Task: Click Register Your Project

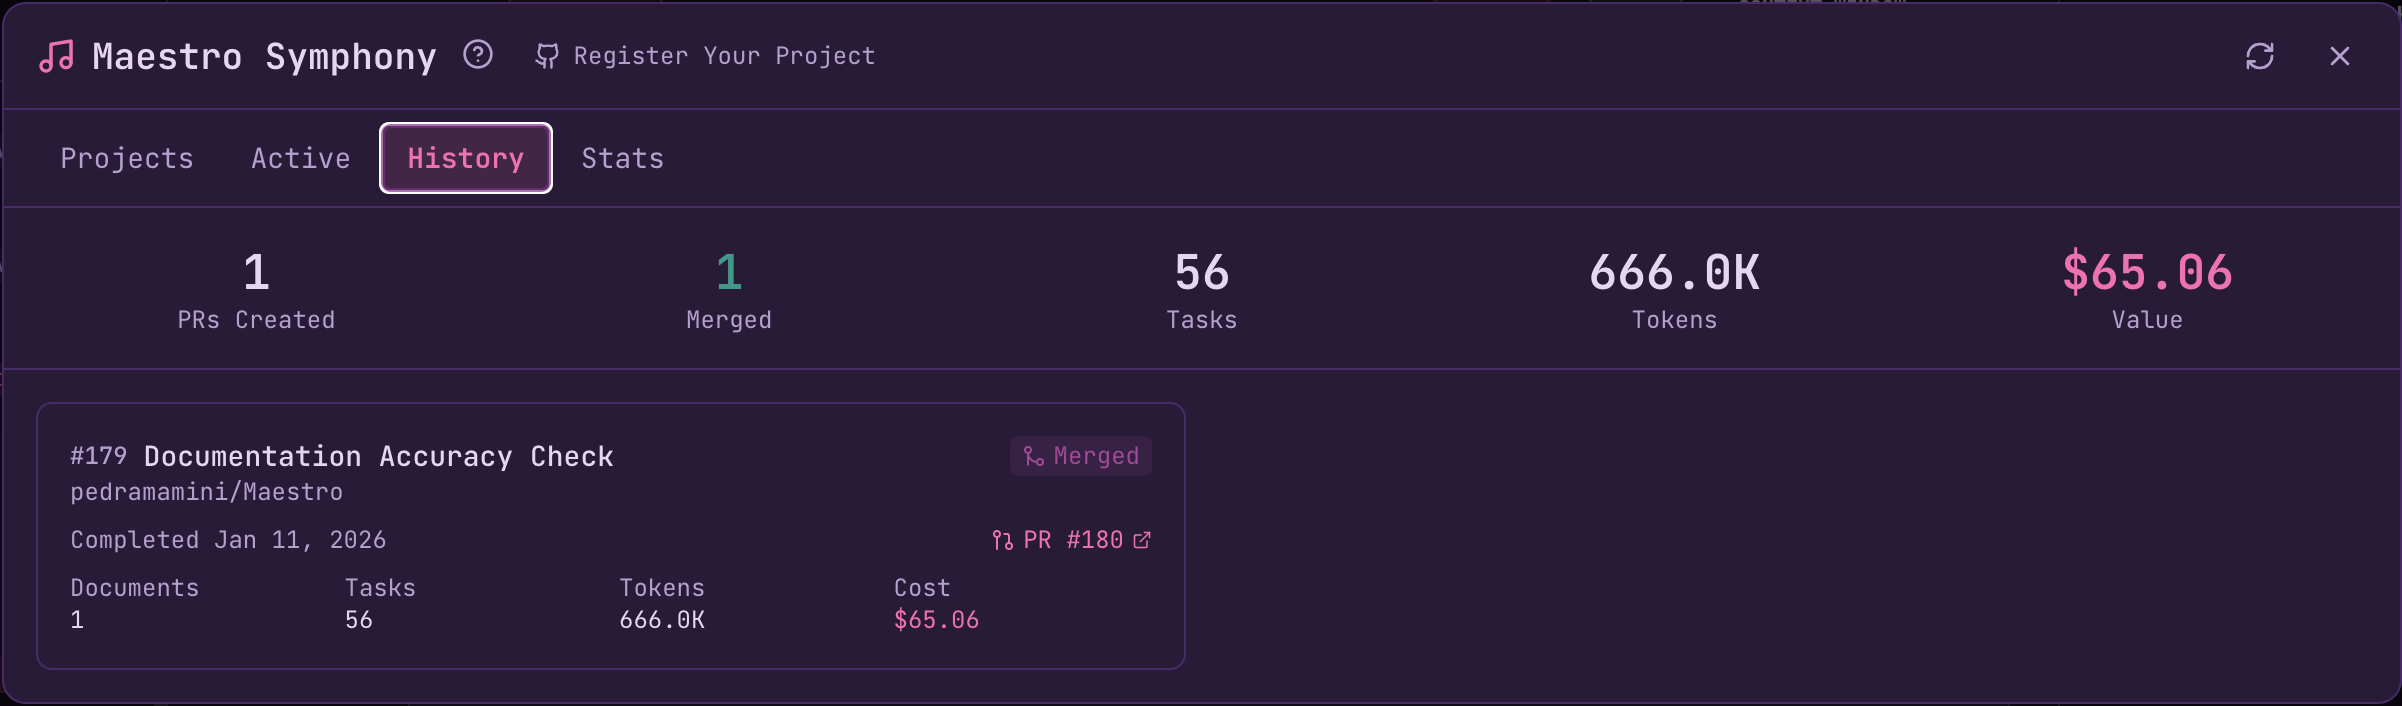Action: tap(723, 56)
